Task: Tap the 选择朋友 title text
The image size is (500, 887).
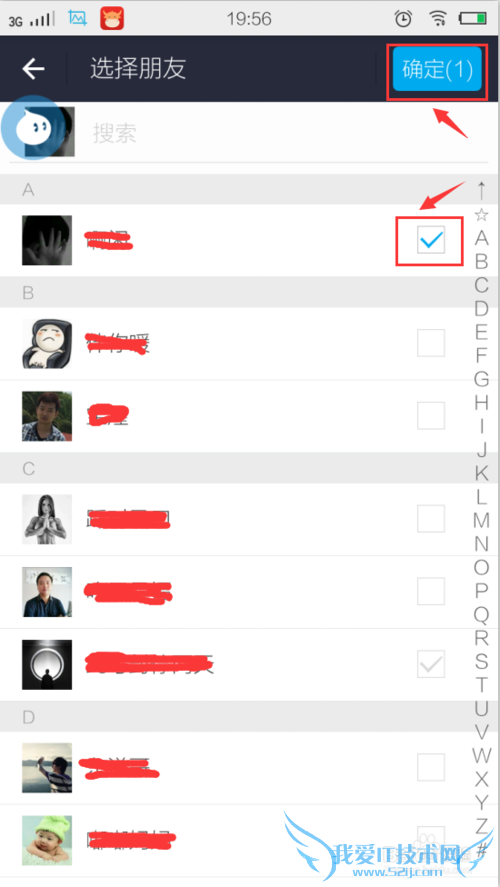Action: click(x=138, y=69)
